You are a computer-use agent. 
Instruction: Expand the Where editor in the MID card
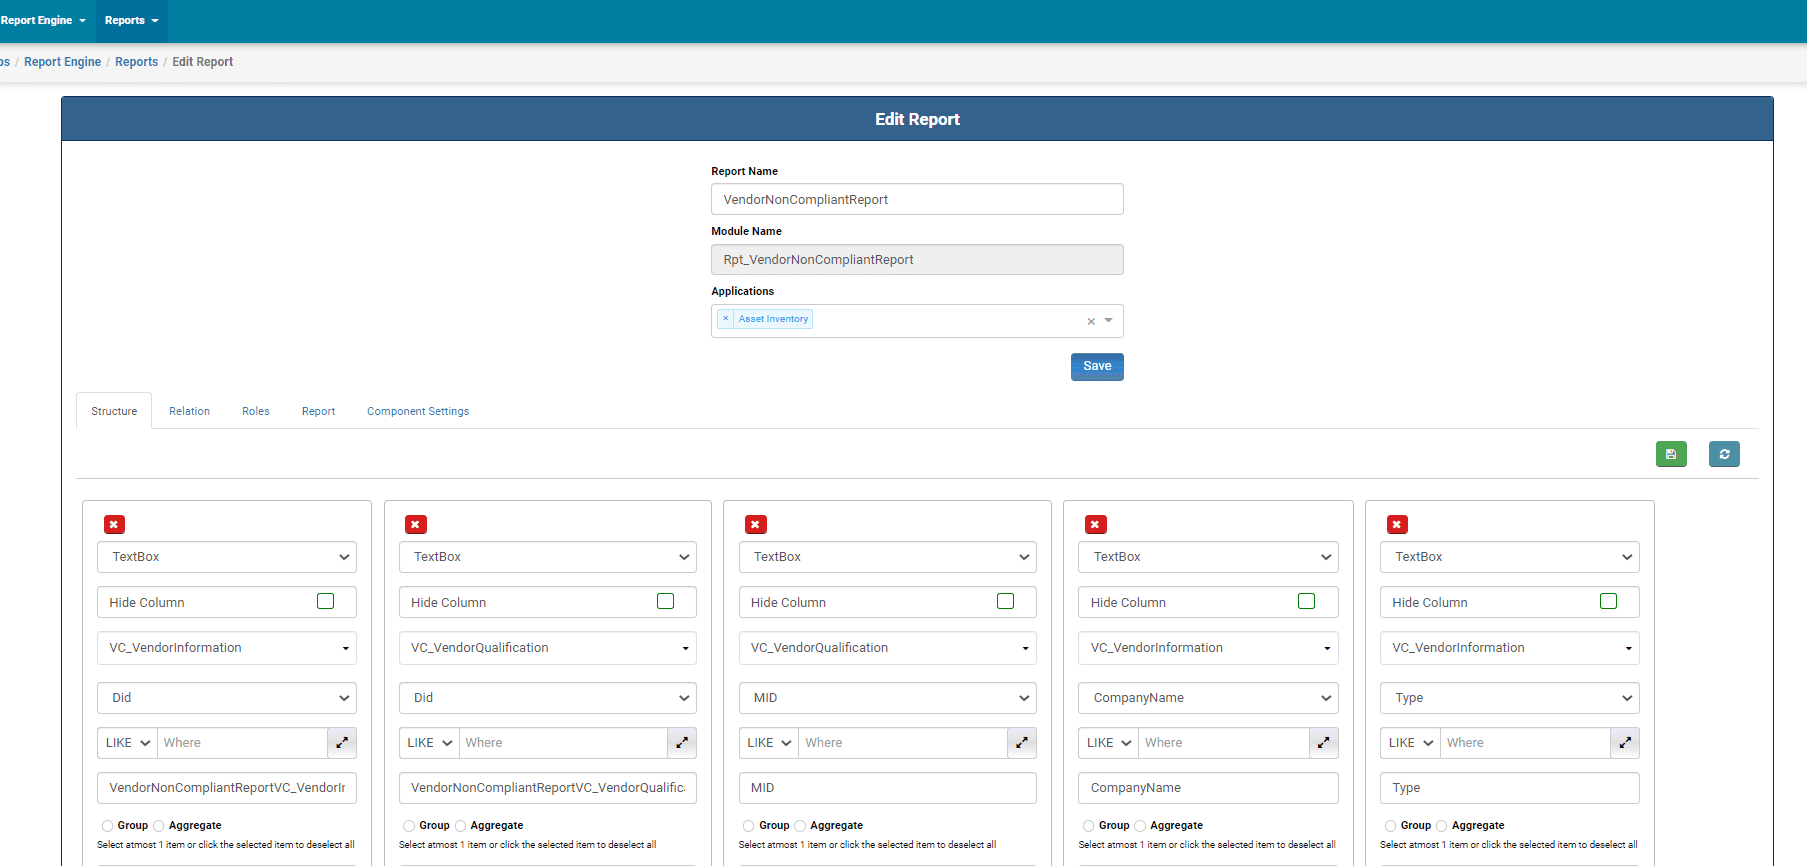pyautogui.click(x=1022, y=743)
